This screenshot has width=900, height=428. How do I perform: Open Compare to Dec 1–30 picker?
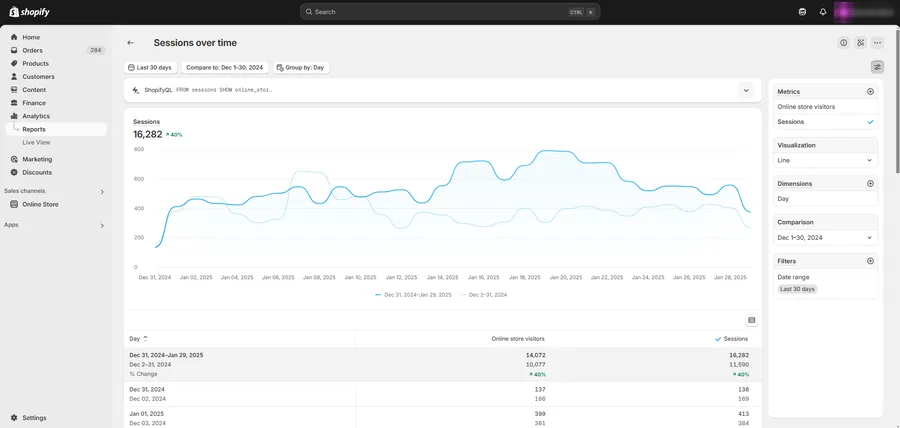pyautogui.click(x=224, y=68)
